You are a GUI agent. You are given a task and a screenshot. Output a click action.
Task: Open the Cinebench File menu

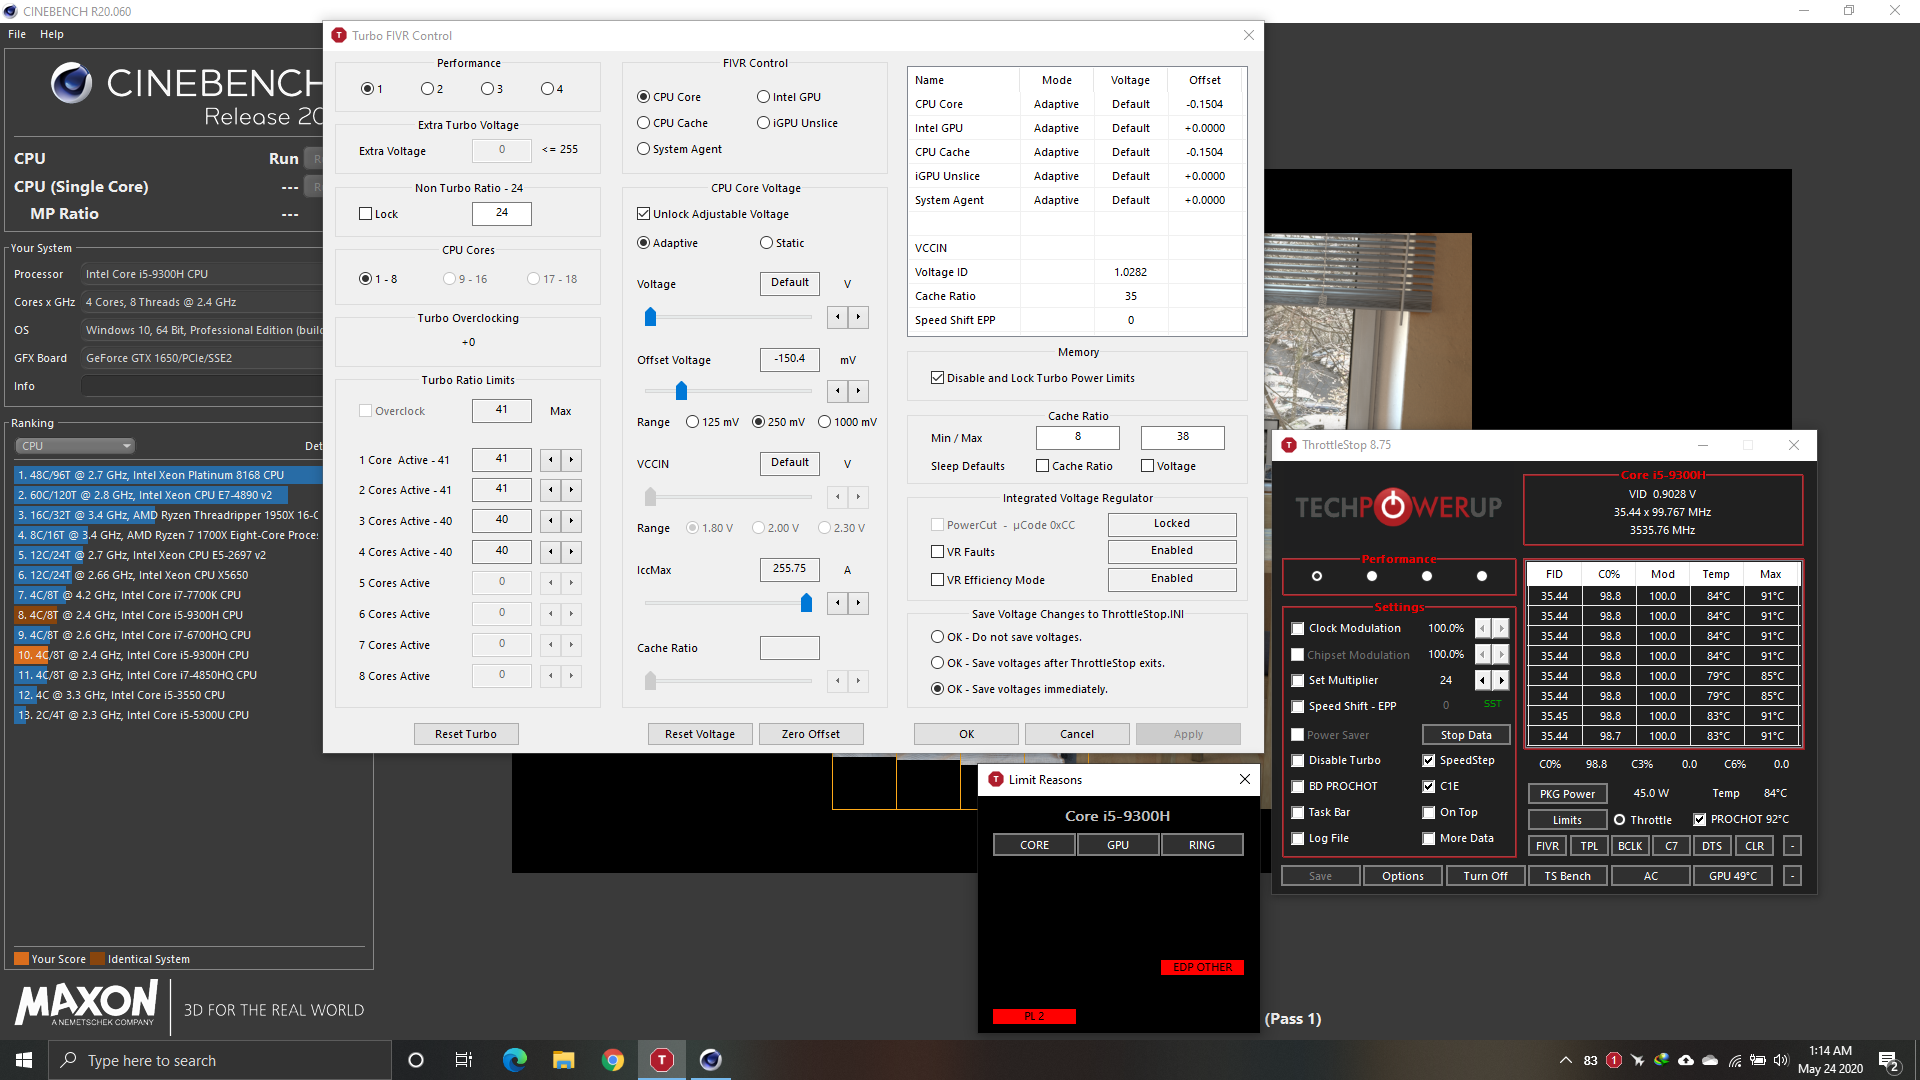coord(17,34)
